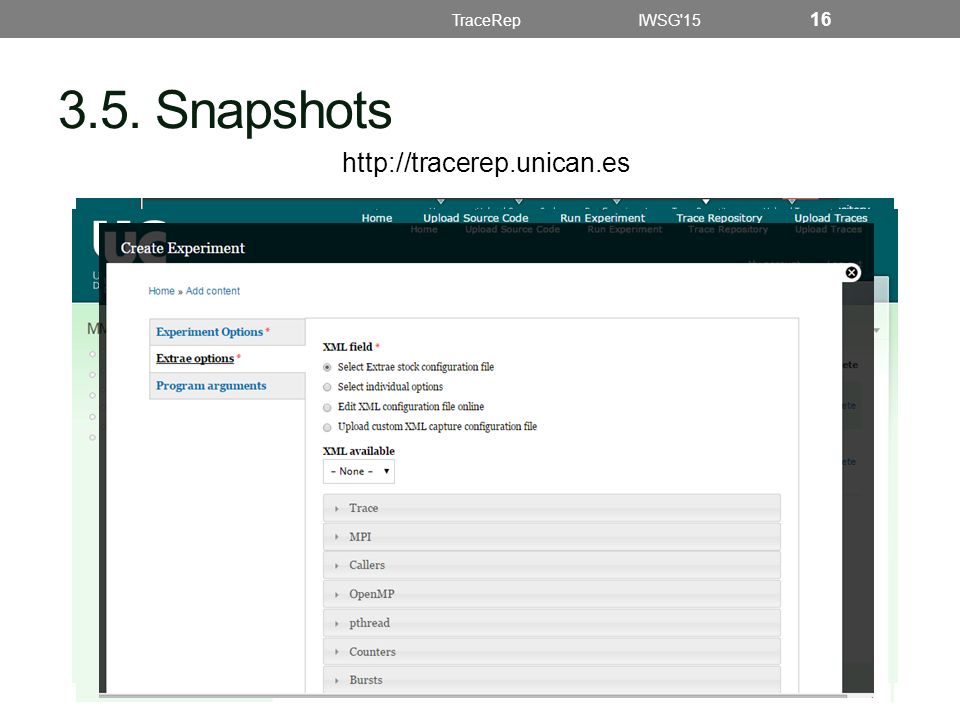Screen dimensions: 960x720
Task: Click the tracerep.unican.es URL text
Action: [x=486, y=163]
